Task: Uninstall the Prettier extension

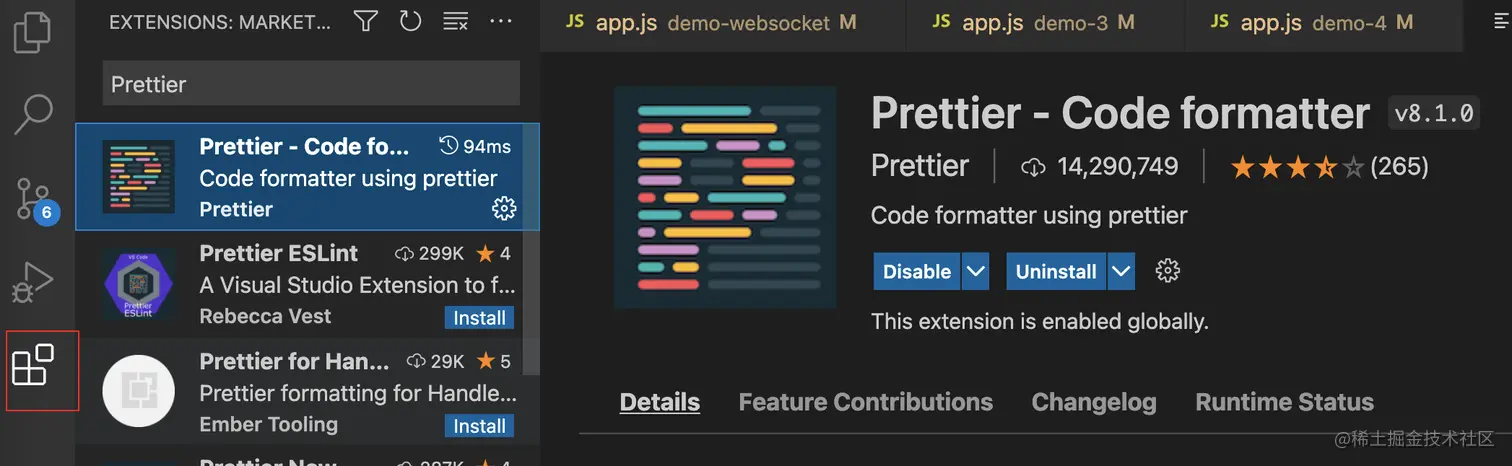Action: coord(1056,271)
